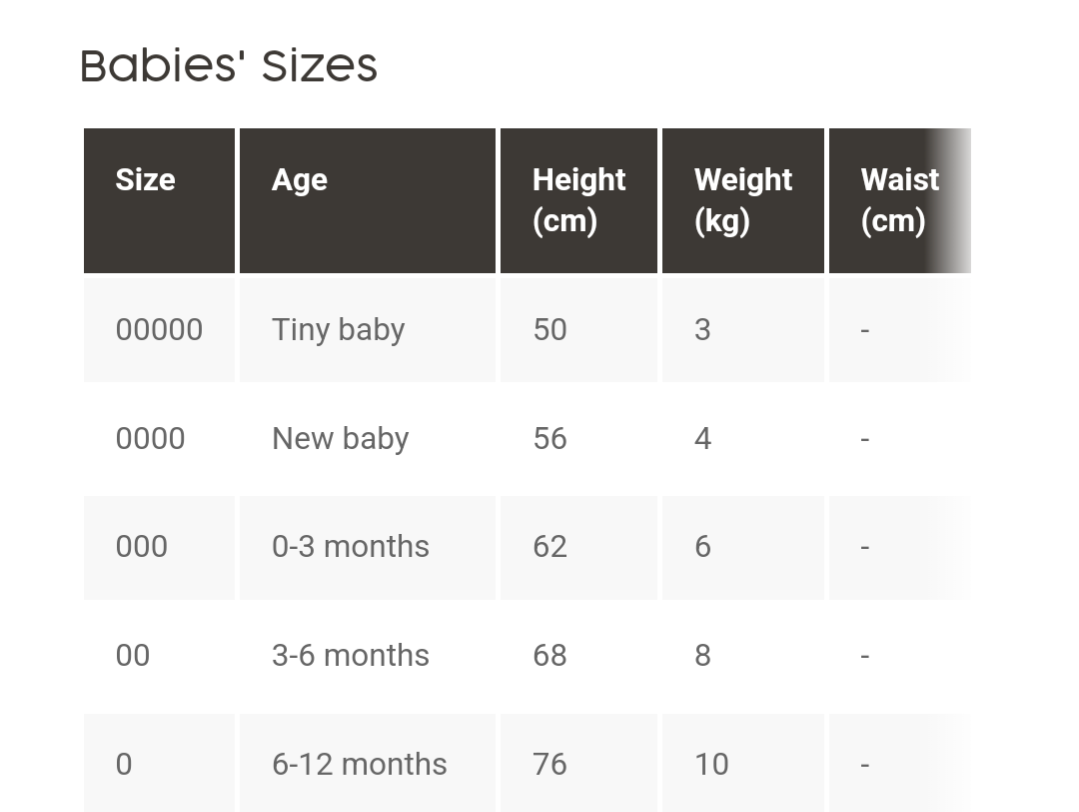Click the 0000 size cell
The height and width of the screenshot is (812, 1079).
point(150,439)
